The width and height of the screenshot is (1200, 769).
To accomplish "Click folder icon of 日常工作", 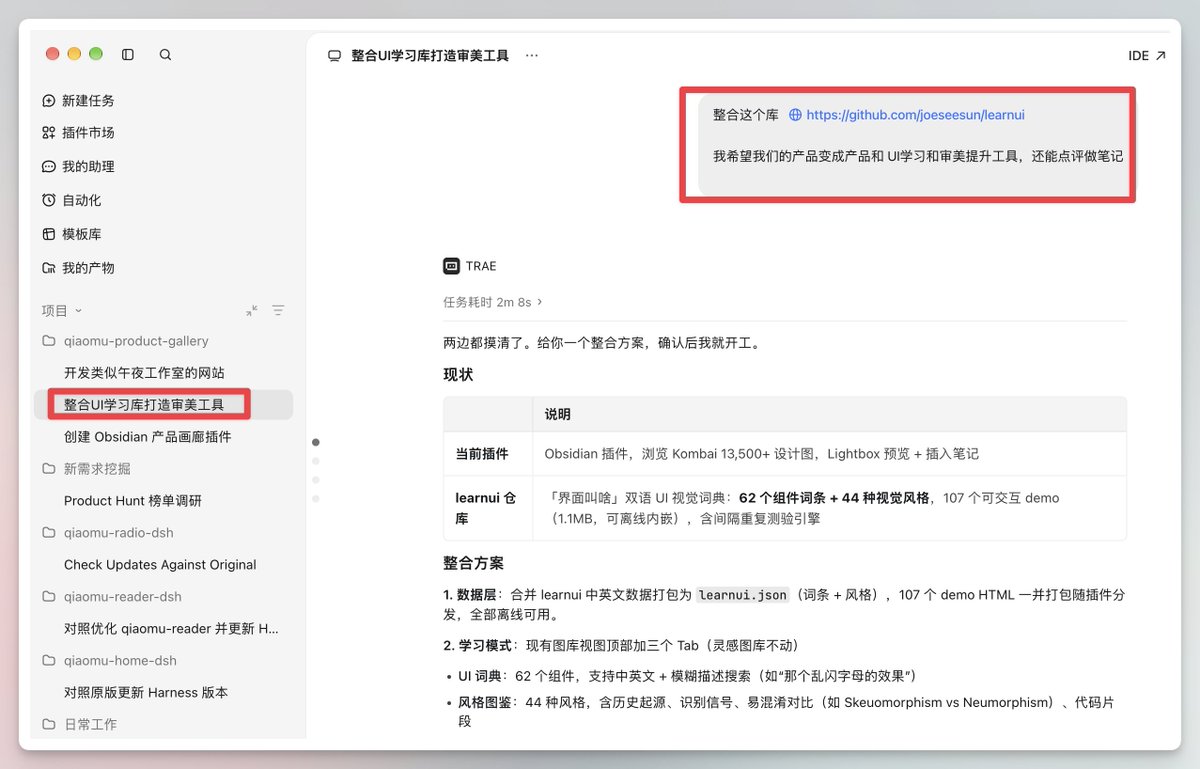I will (49, 724).
